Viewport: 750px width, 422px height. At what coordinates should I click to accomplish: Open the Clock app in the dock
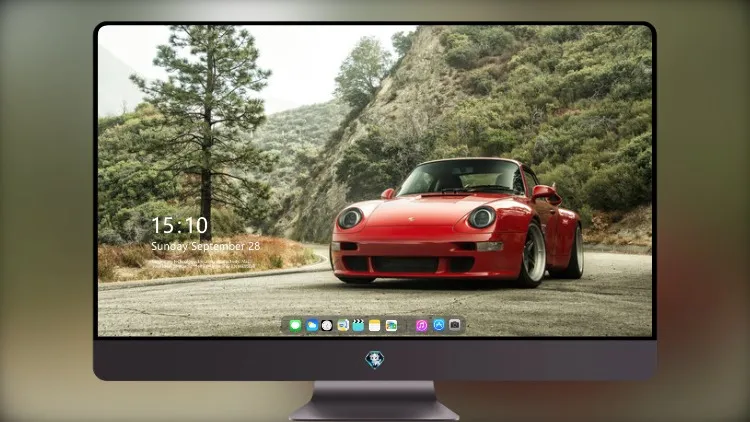(327, 326)
